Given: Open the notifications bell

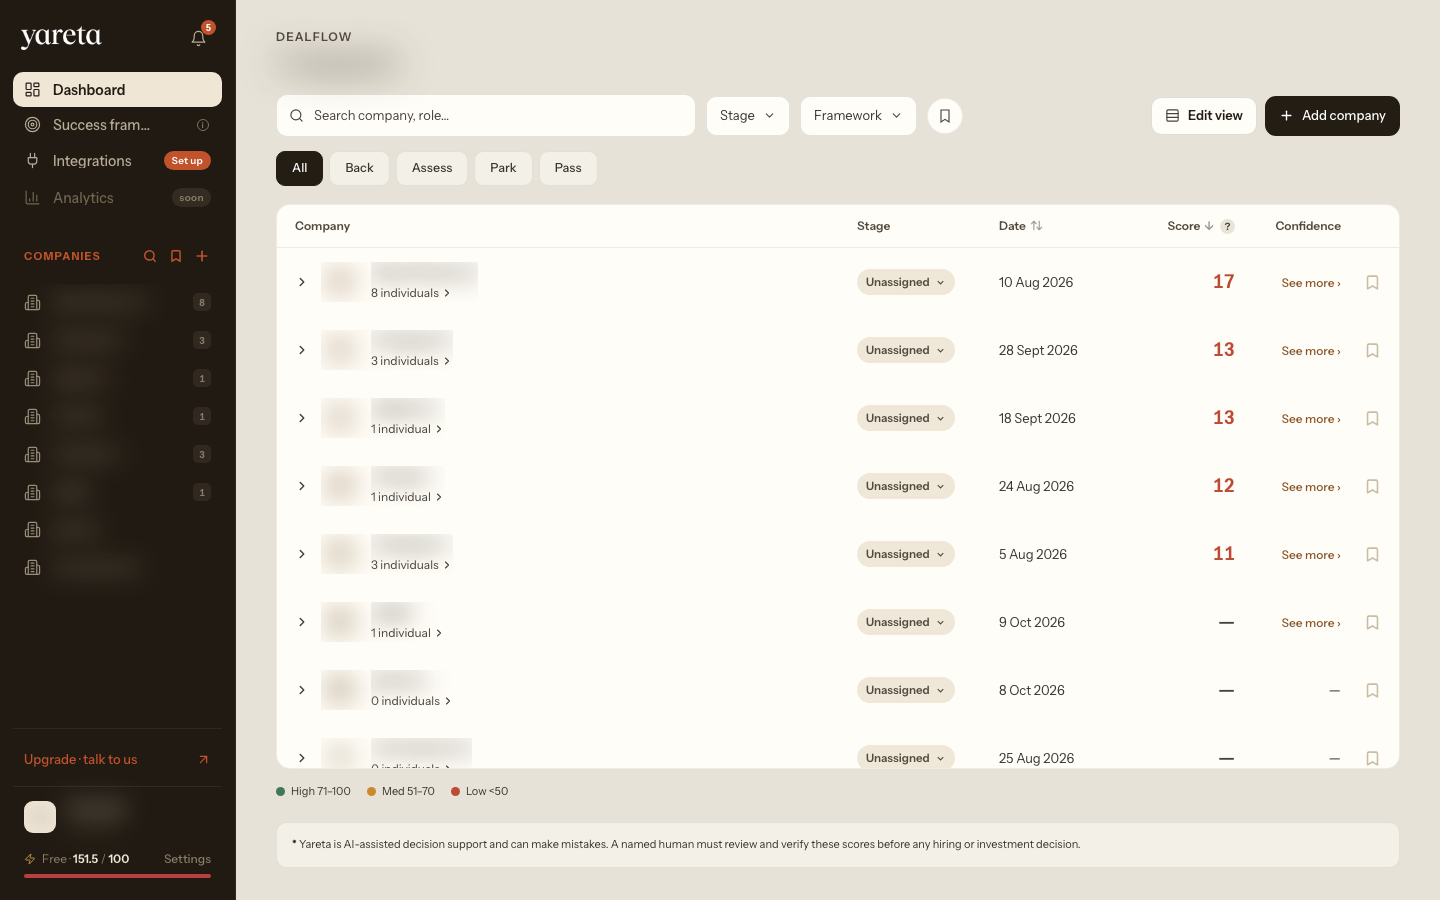Looking at the screenshot, I should tap(199, 38).
